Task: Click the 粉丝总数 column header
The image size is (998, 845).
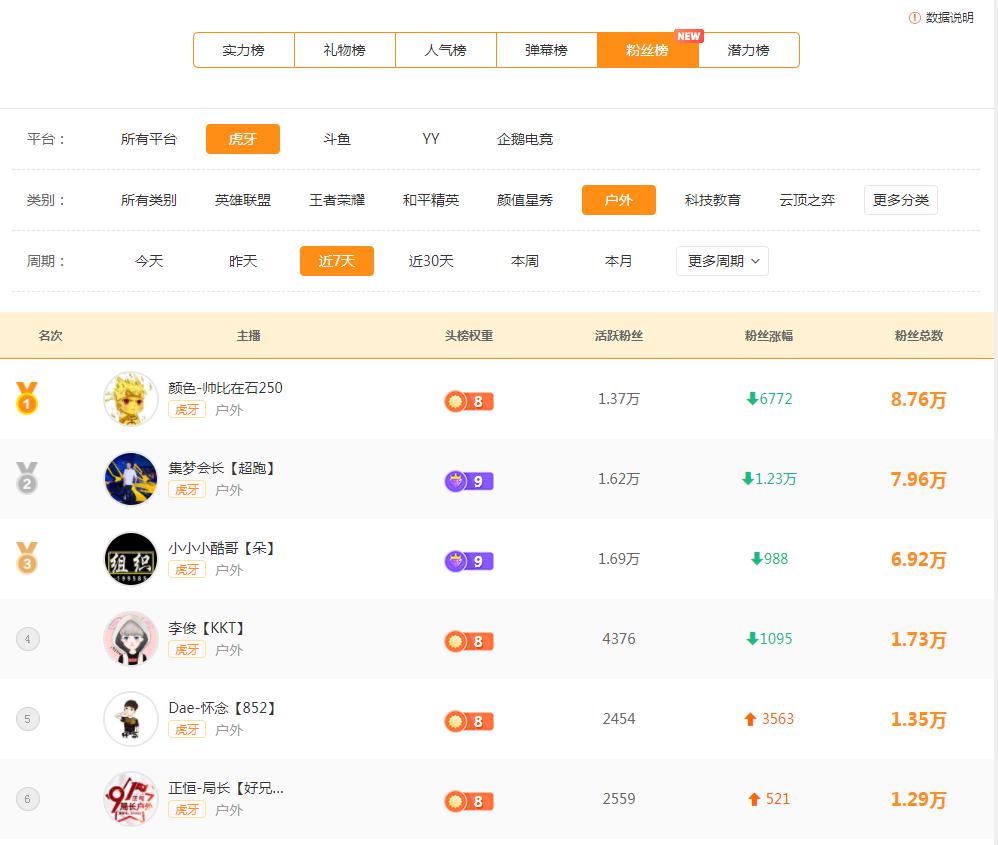Action: (x=918, y=336)
